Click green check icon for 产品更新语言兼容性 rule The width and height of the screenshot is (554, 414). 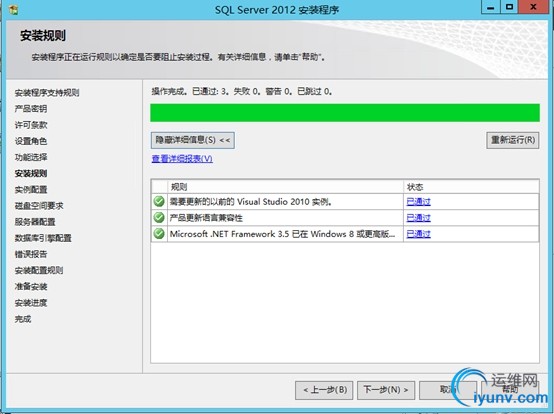[159, 217]
